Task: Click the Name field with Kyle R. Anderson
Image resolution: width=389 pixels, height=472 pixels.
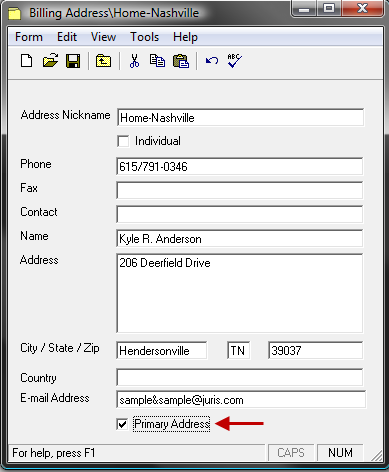Action: click(x=240, y=239)
